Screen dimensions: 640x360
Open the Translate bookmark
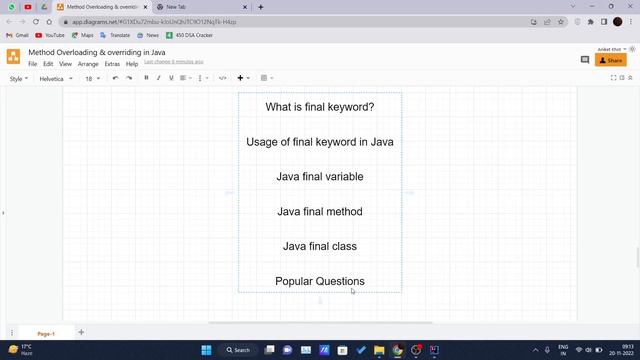pos(115,36)
